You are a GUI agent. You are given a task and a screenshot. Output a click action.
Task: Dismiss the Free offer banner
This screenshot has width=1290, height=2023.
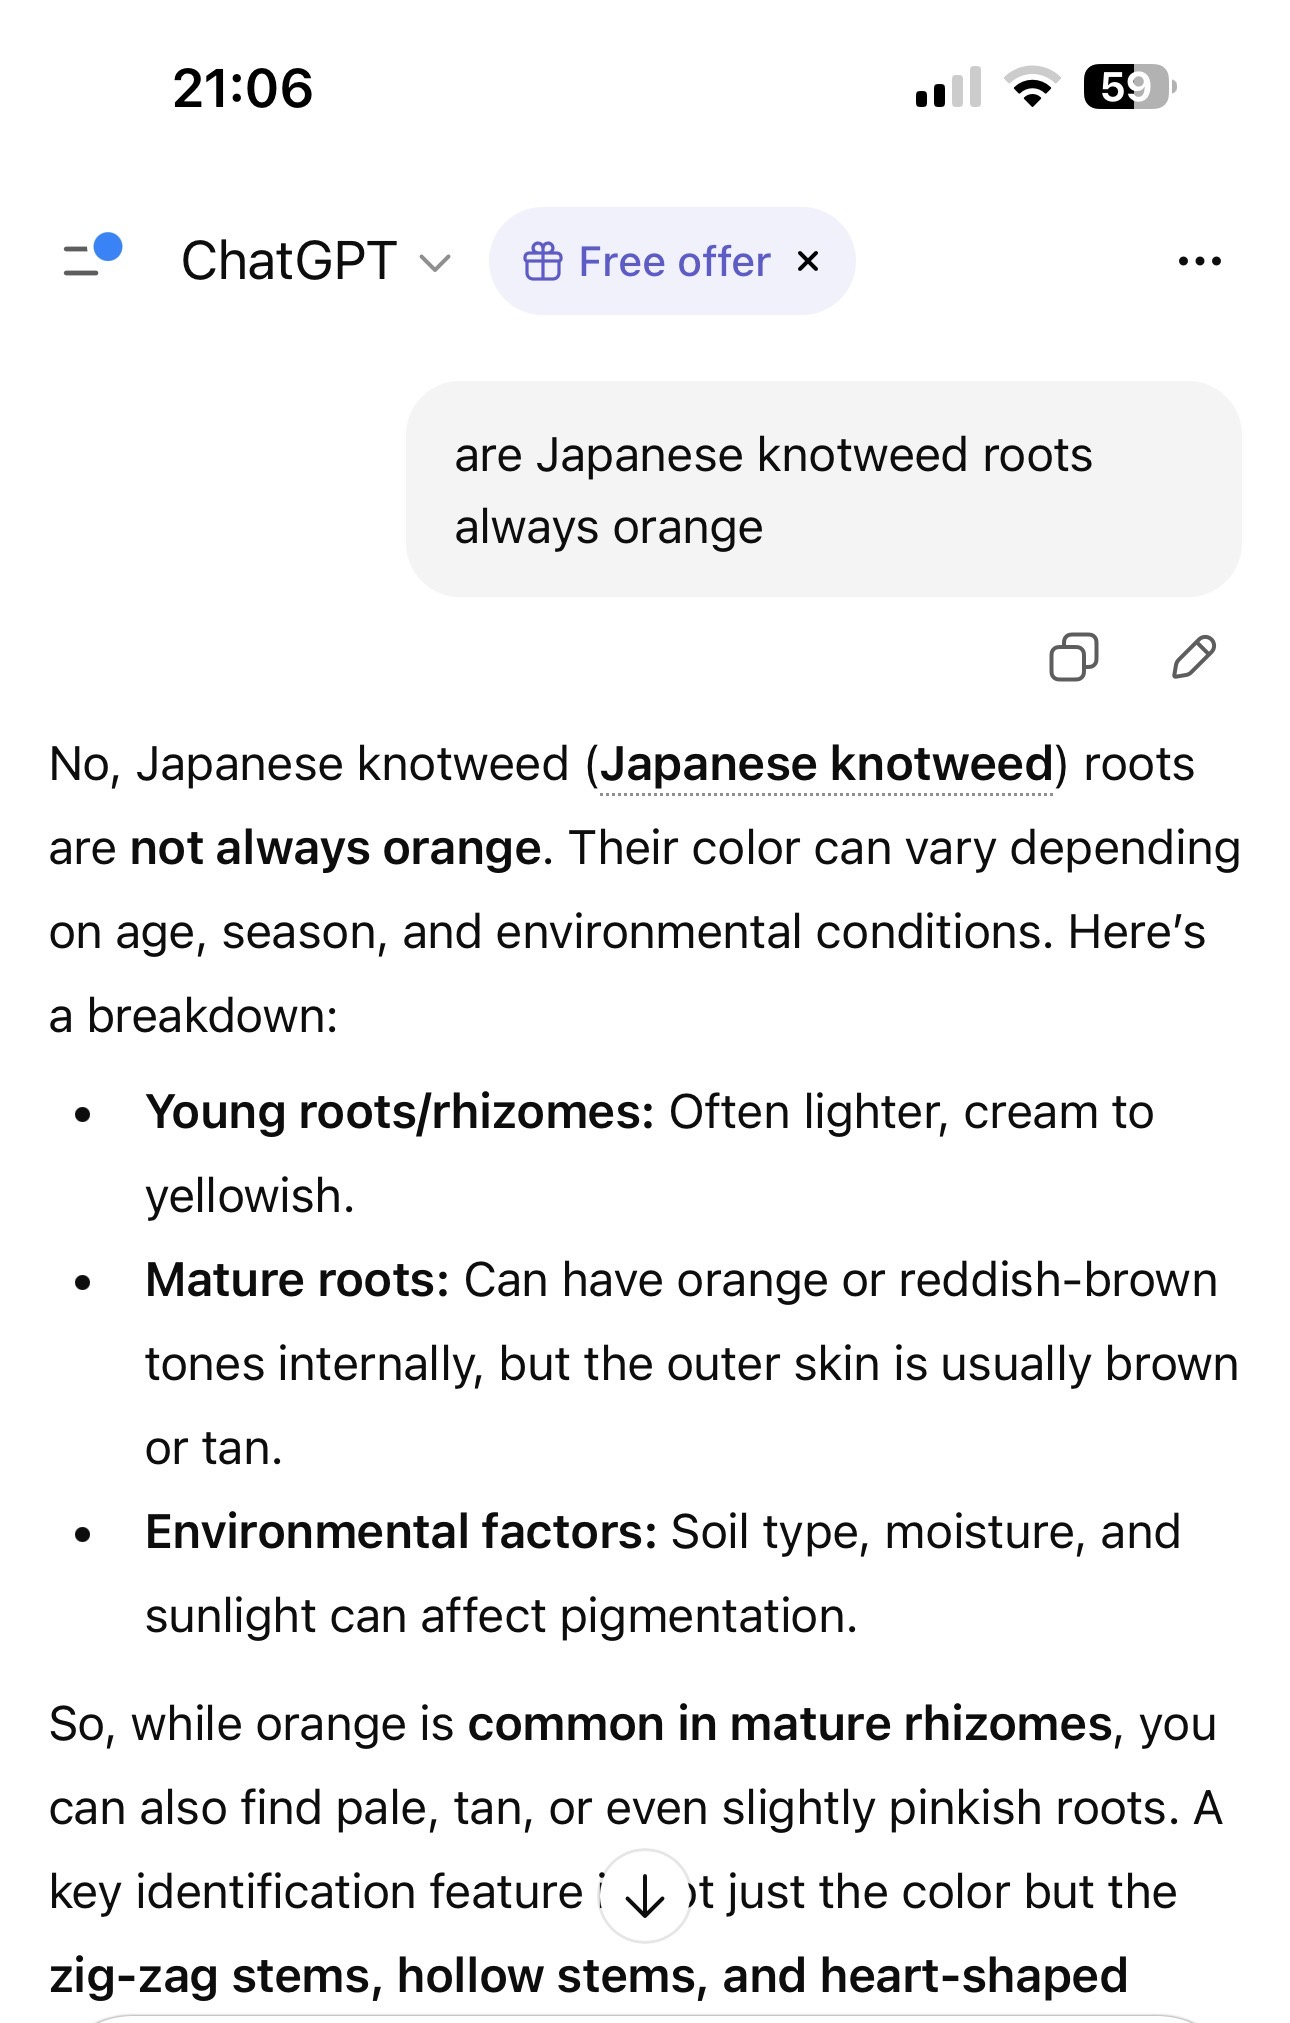(808, 262)
